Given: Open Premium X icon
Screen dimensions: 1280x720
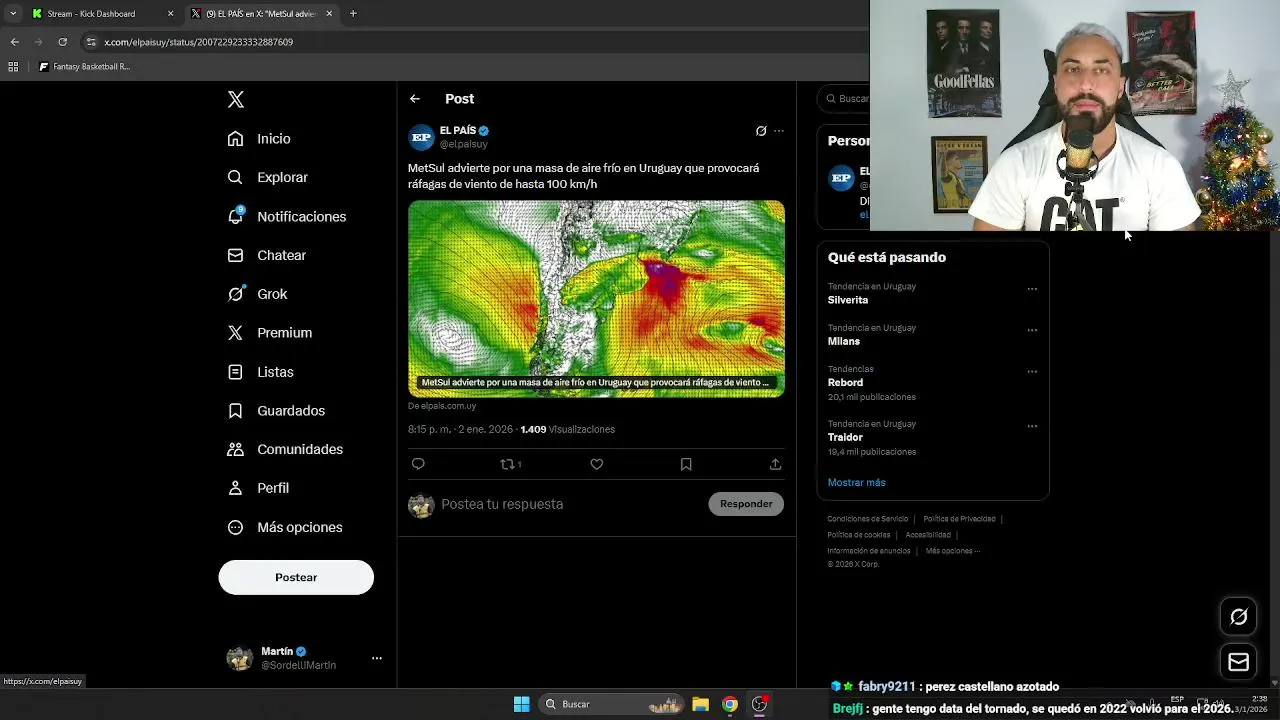Looking at the screenshot, I should point(235,333).
